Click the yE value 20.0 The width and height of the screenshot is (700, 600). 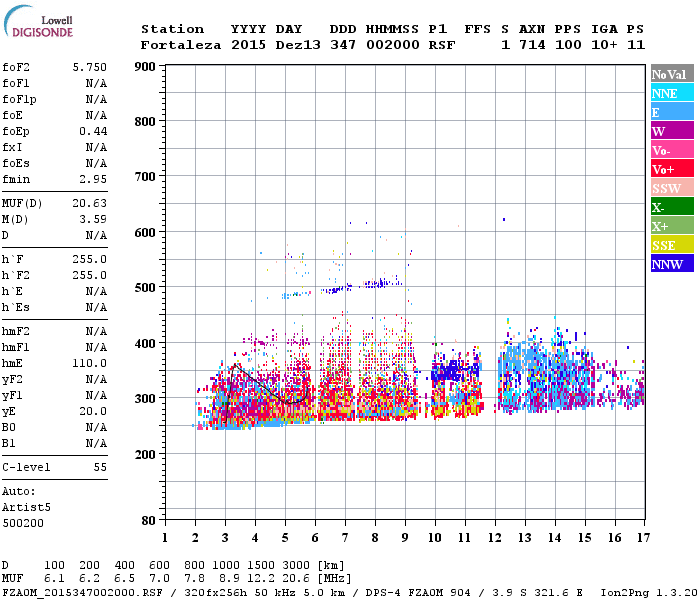coord(93,411)
